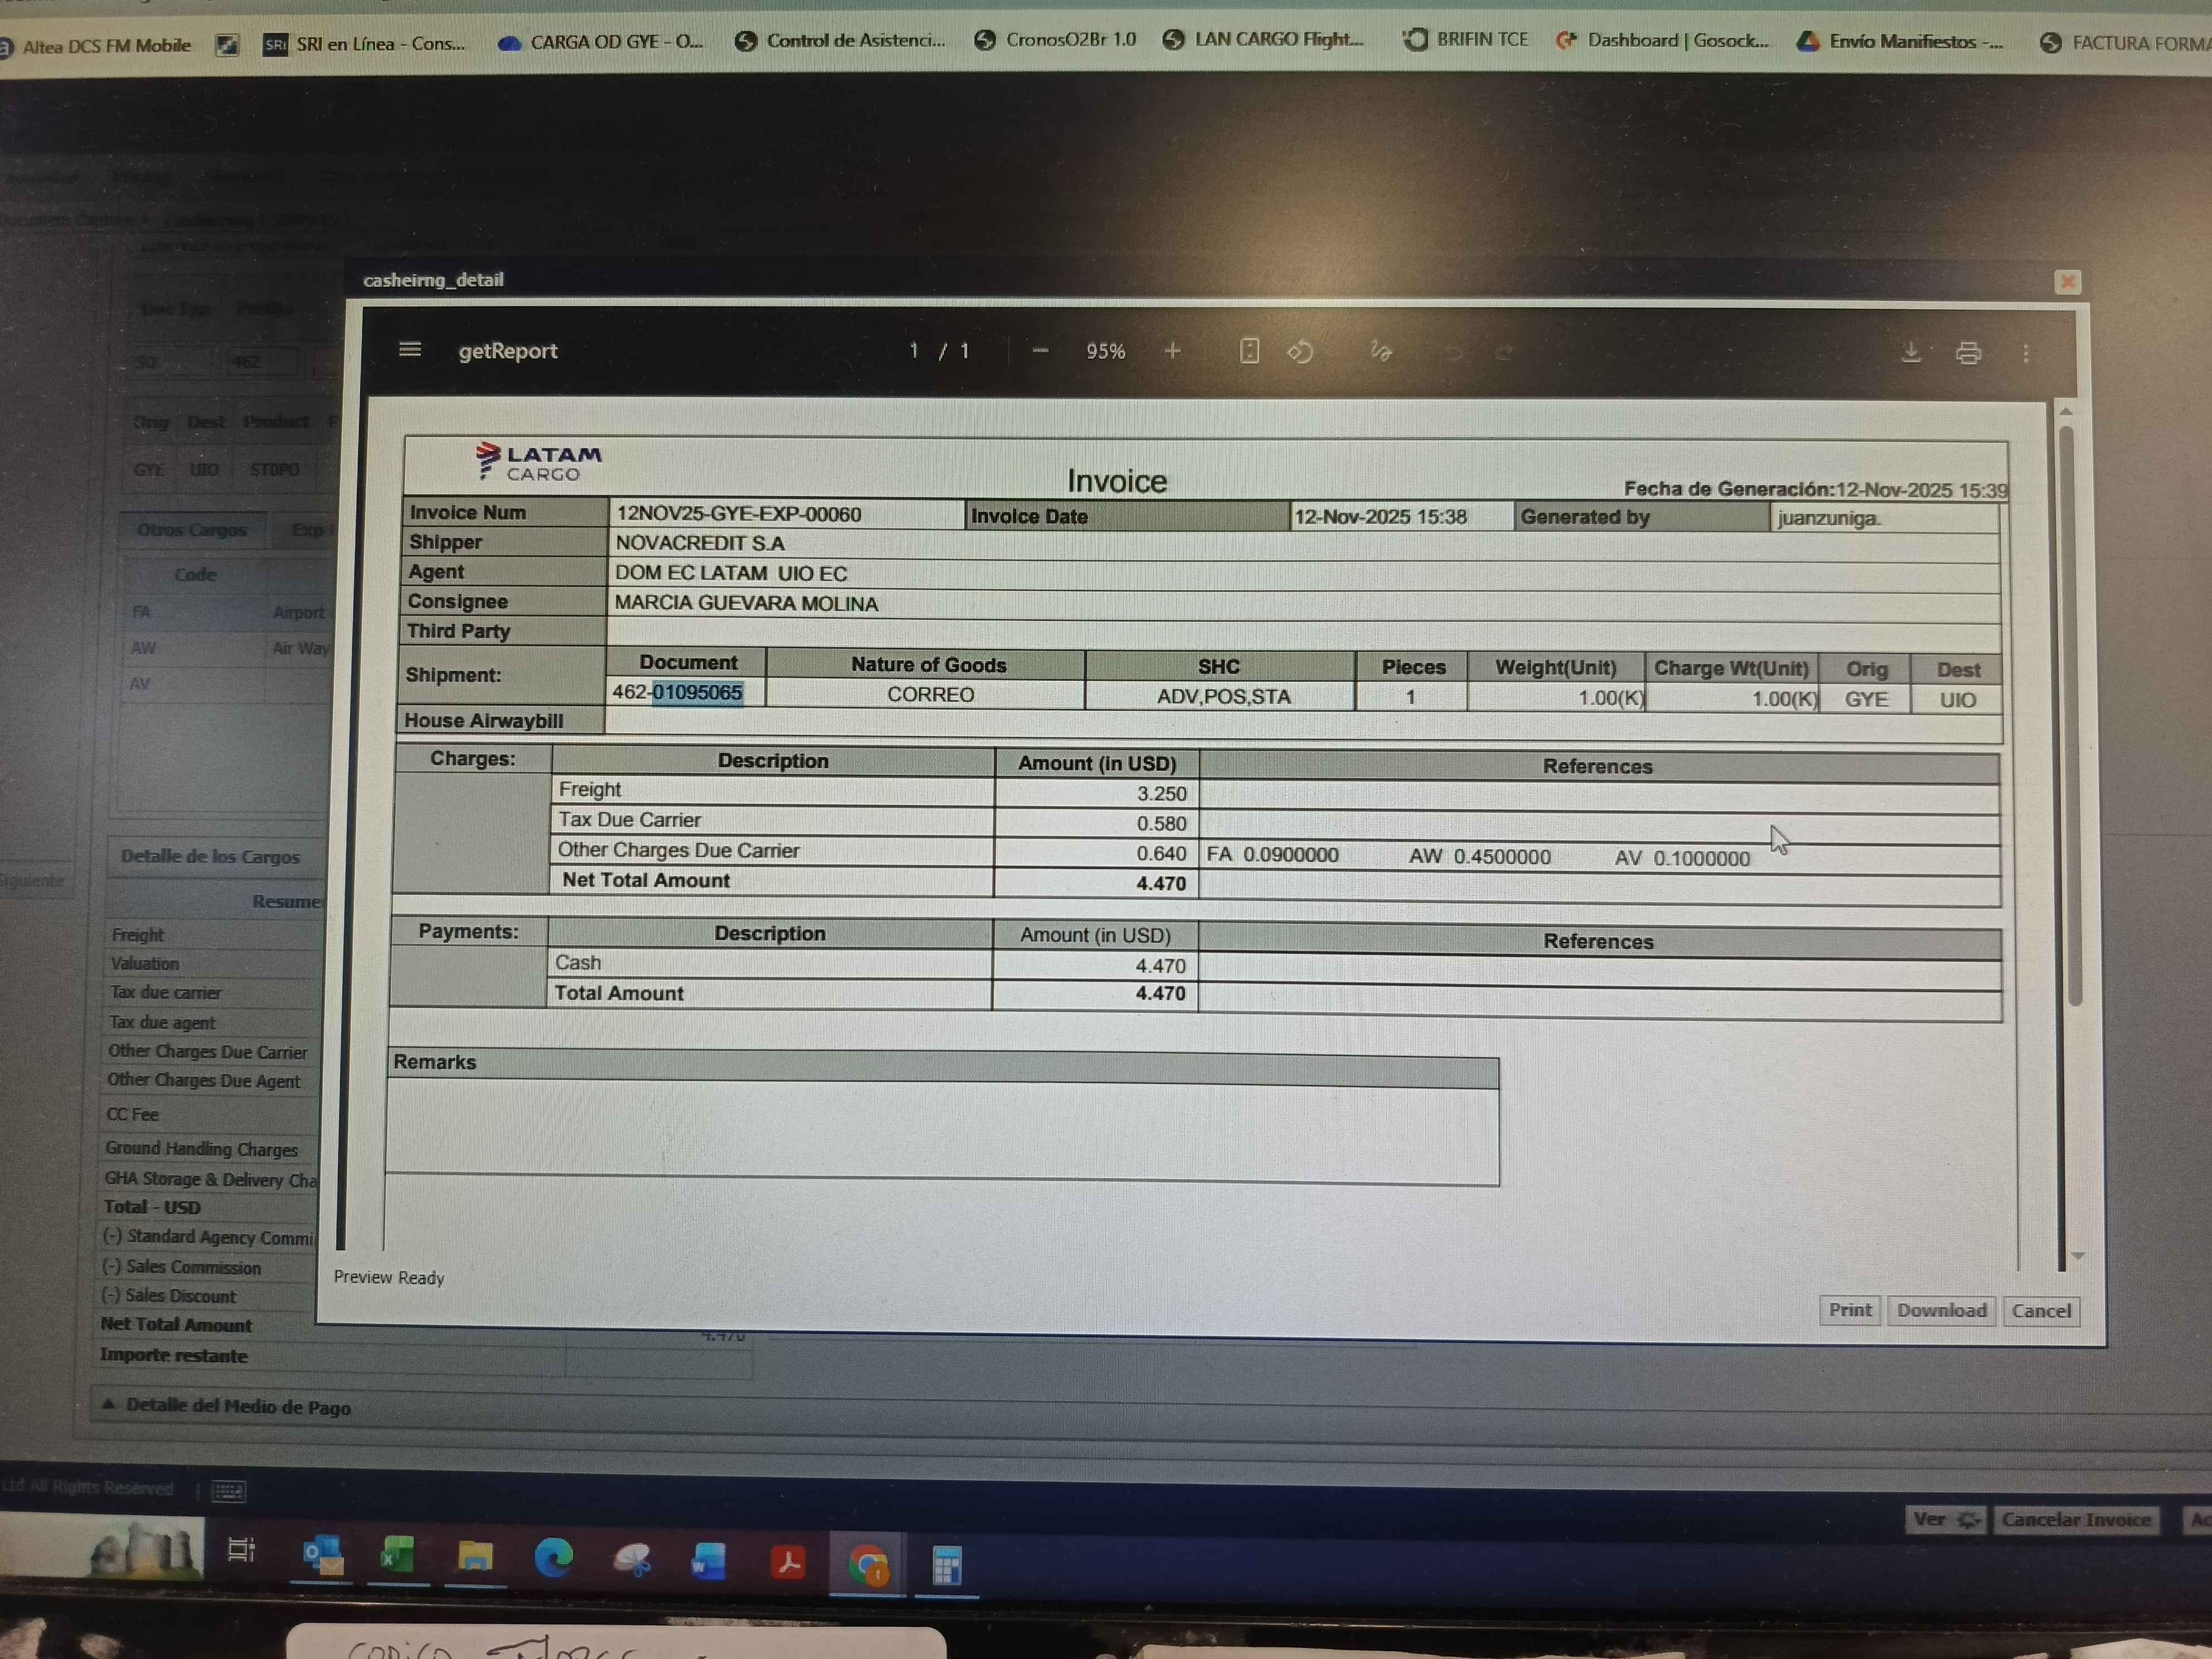
Task: Click the fit to page icon
Action: tap(1249, 351)
